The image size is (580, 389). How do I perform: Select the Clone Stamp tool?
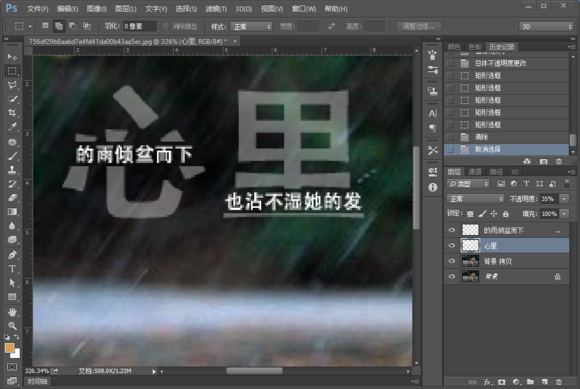pos(12,170)
